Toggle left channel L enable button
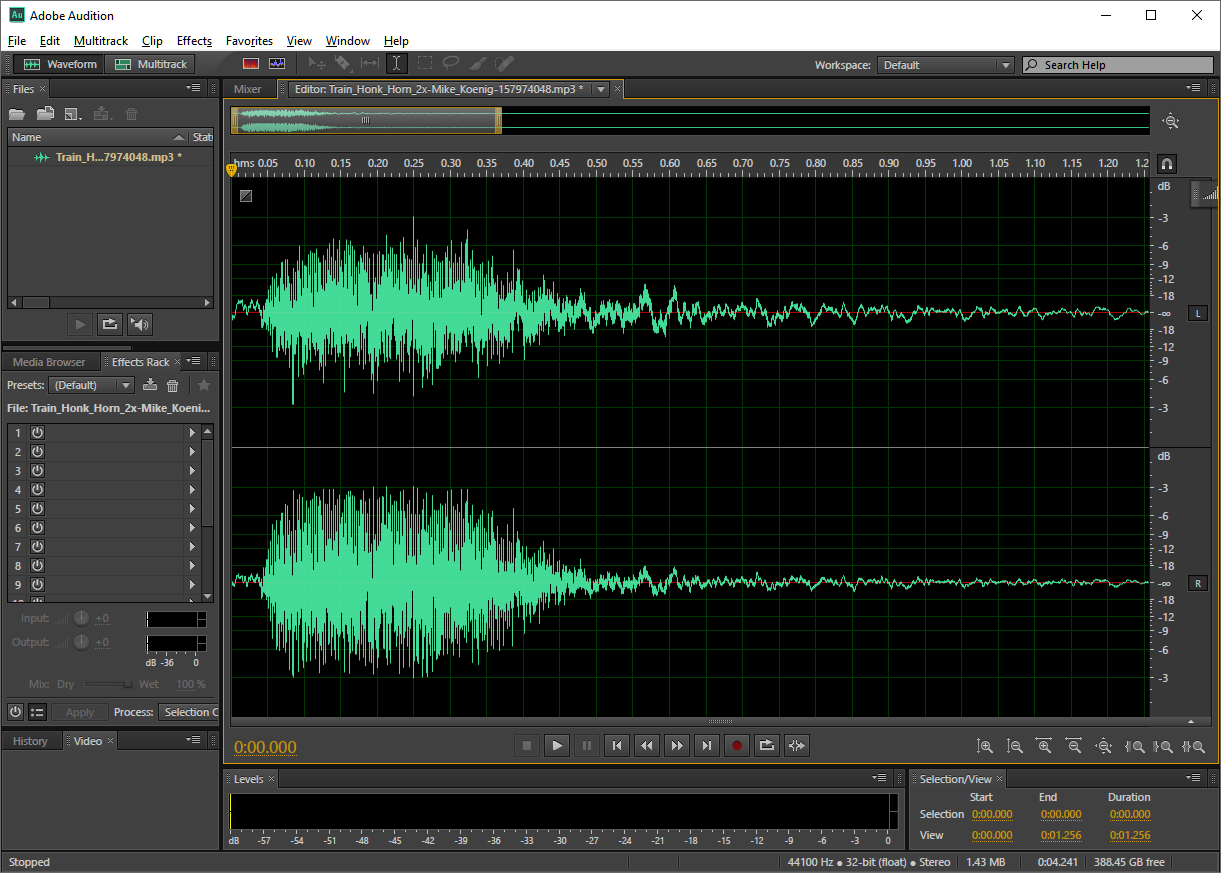 (1197, 314)
